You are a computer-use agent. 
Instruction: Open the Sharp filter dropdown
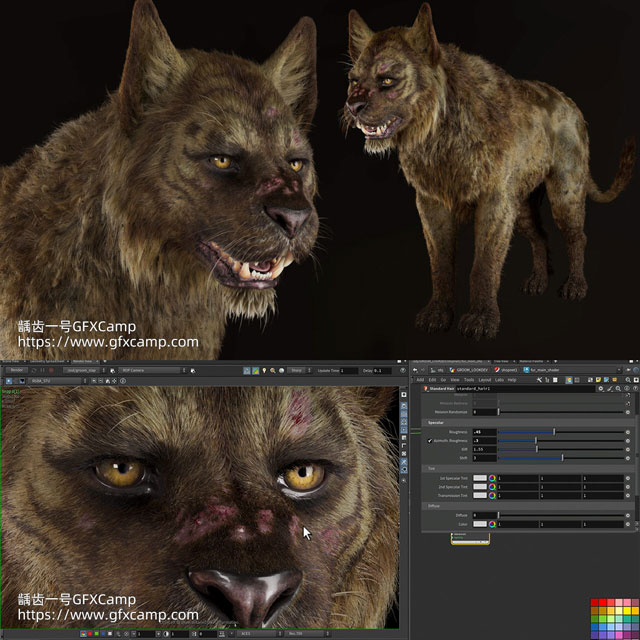[x=299, y=371]
